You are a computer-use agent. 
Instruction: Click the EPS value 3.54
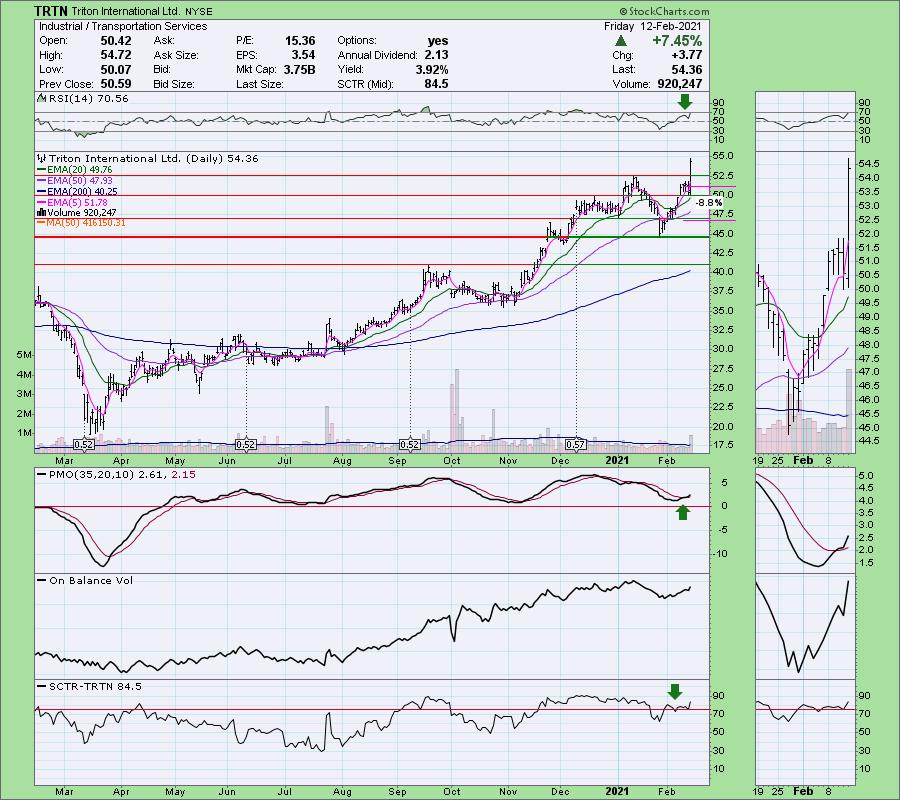click(304, 55)
